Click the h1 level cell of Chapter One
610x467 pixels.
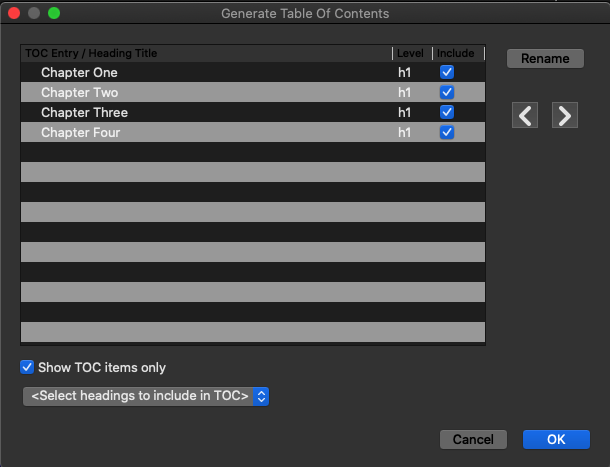(405, 72)
